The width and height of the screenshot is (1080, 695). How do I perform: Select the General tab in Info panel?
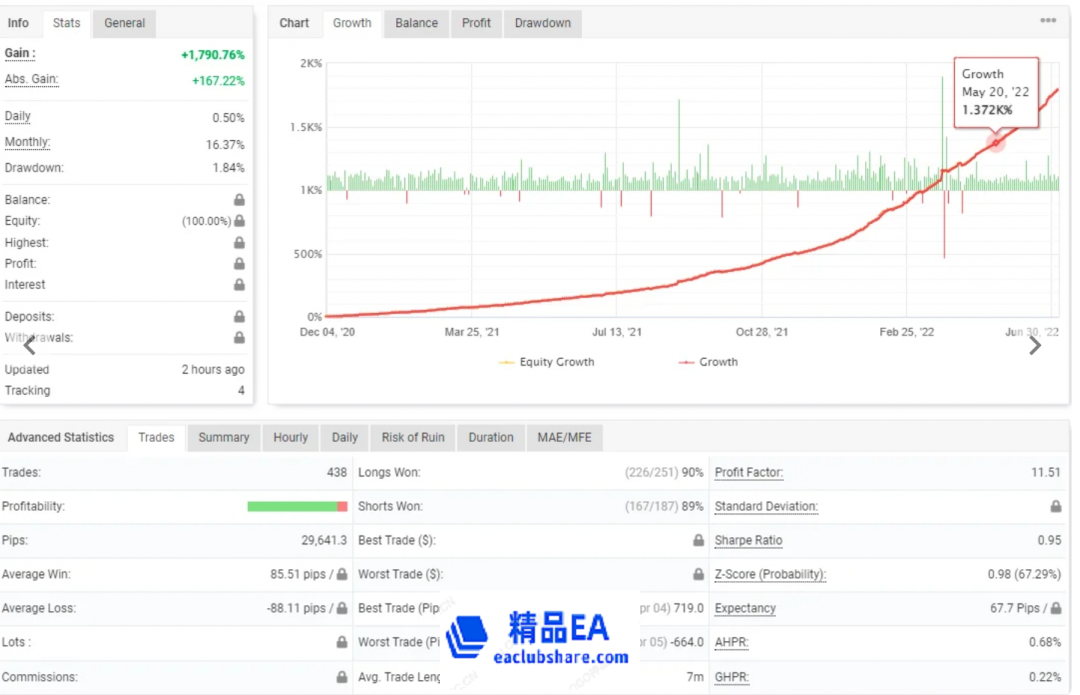pos(125,23)
